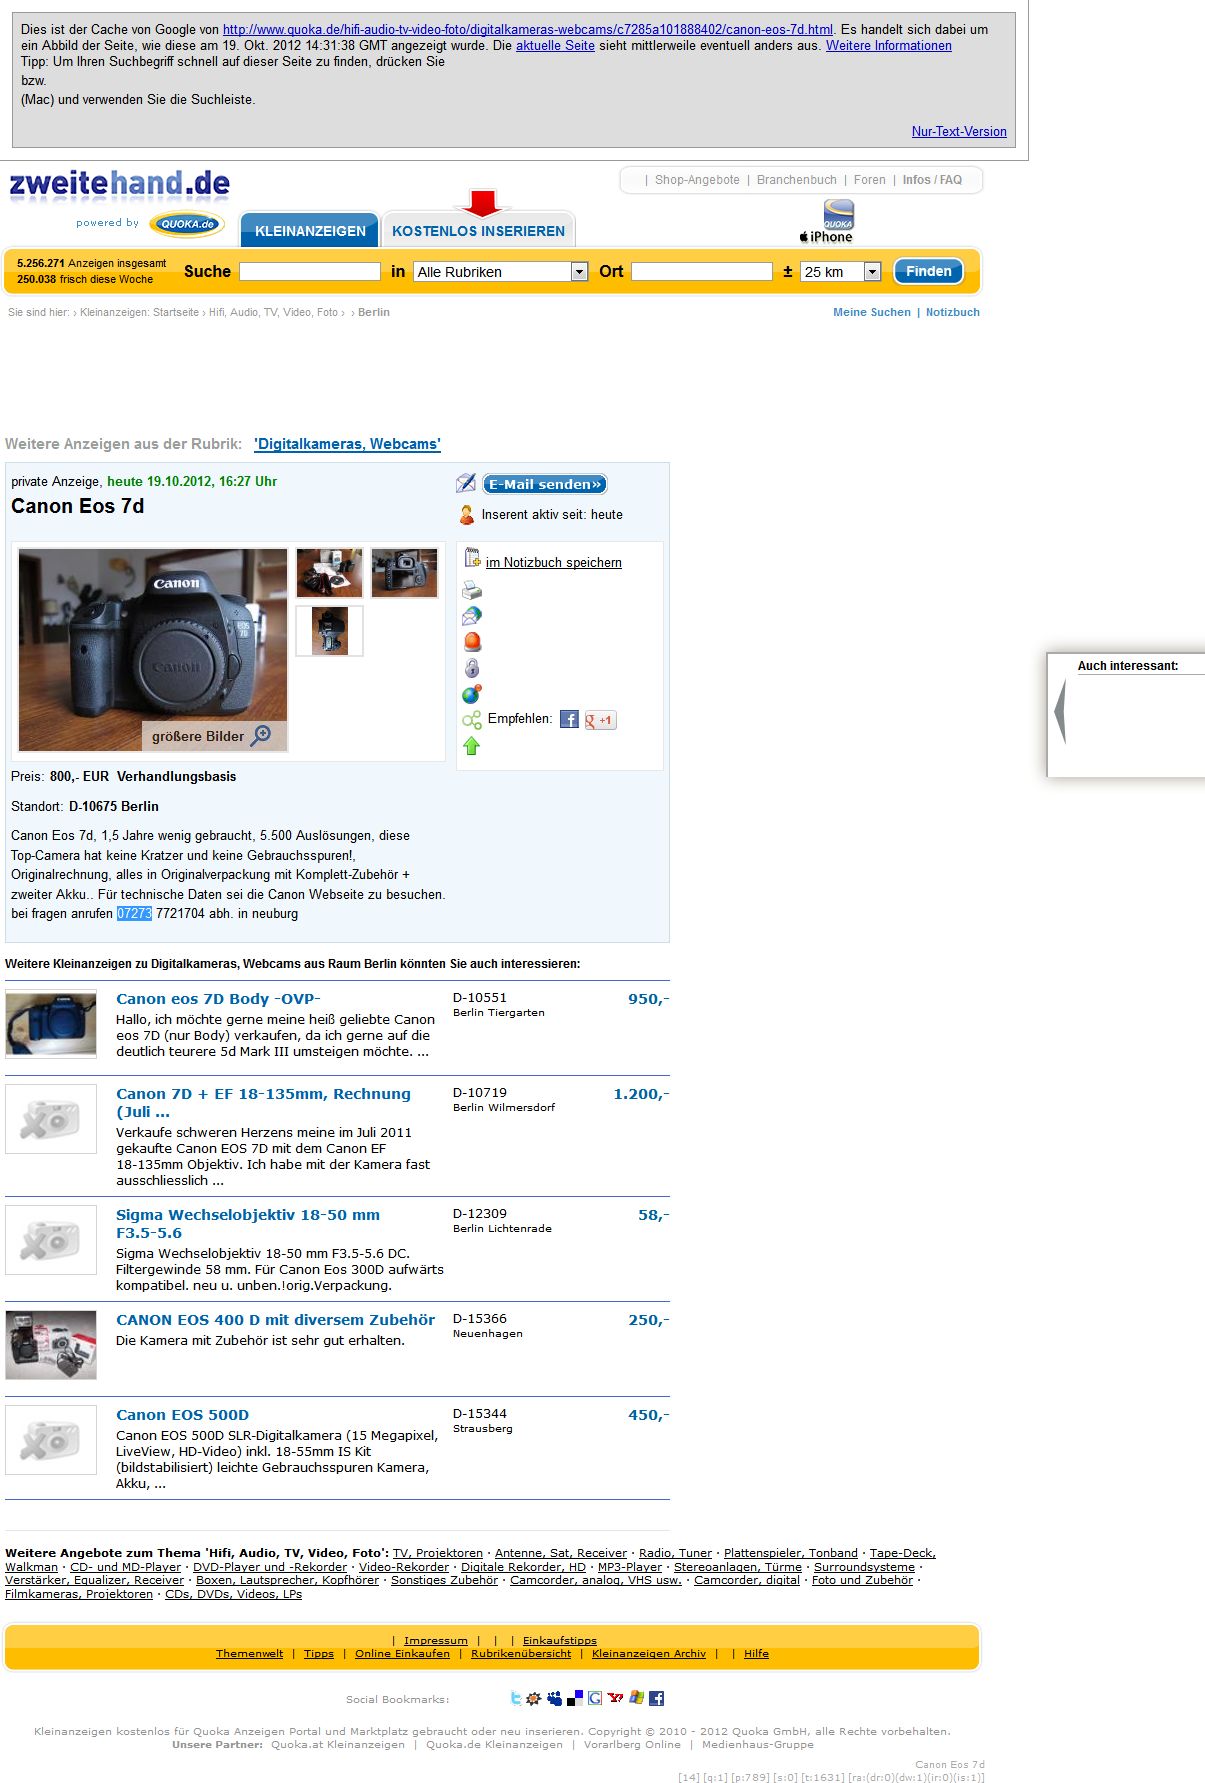Click the Finden search button

pos(928,271)
